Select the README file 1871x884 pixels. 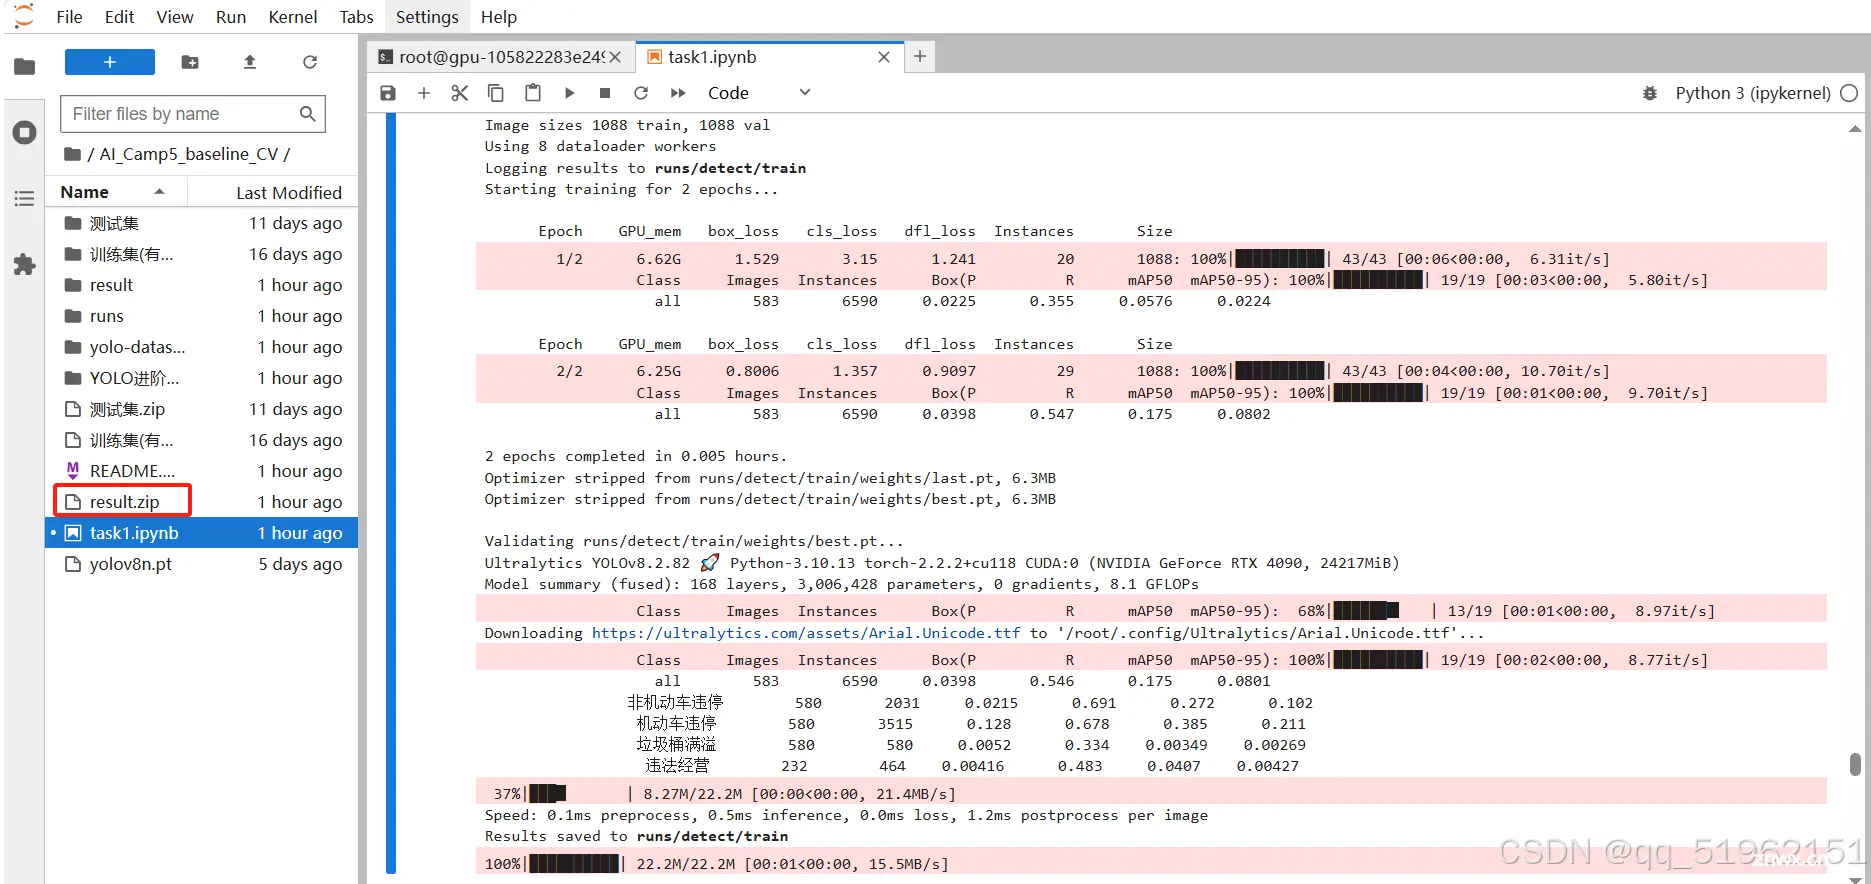pos(203,471)
